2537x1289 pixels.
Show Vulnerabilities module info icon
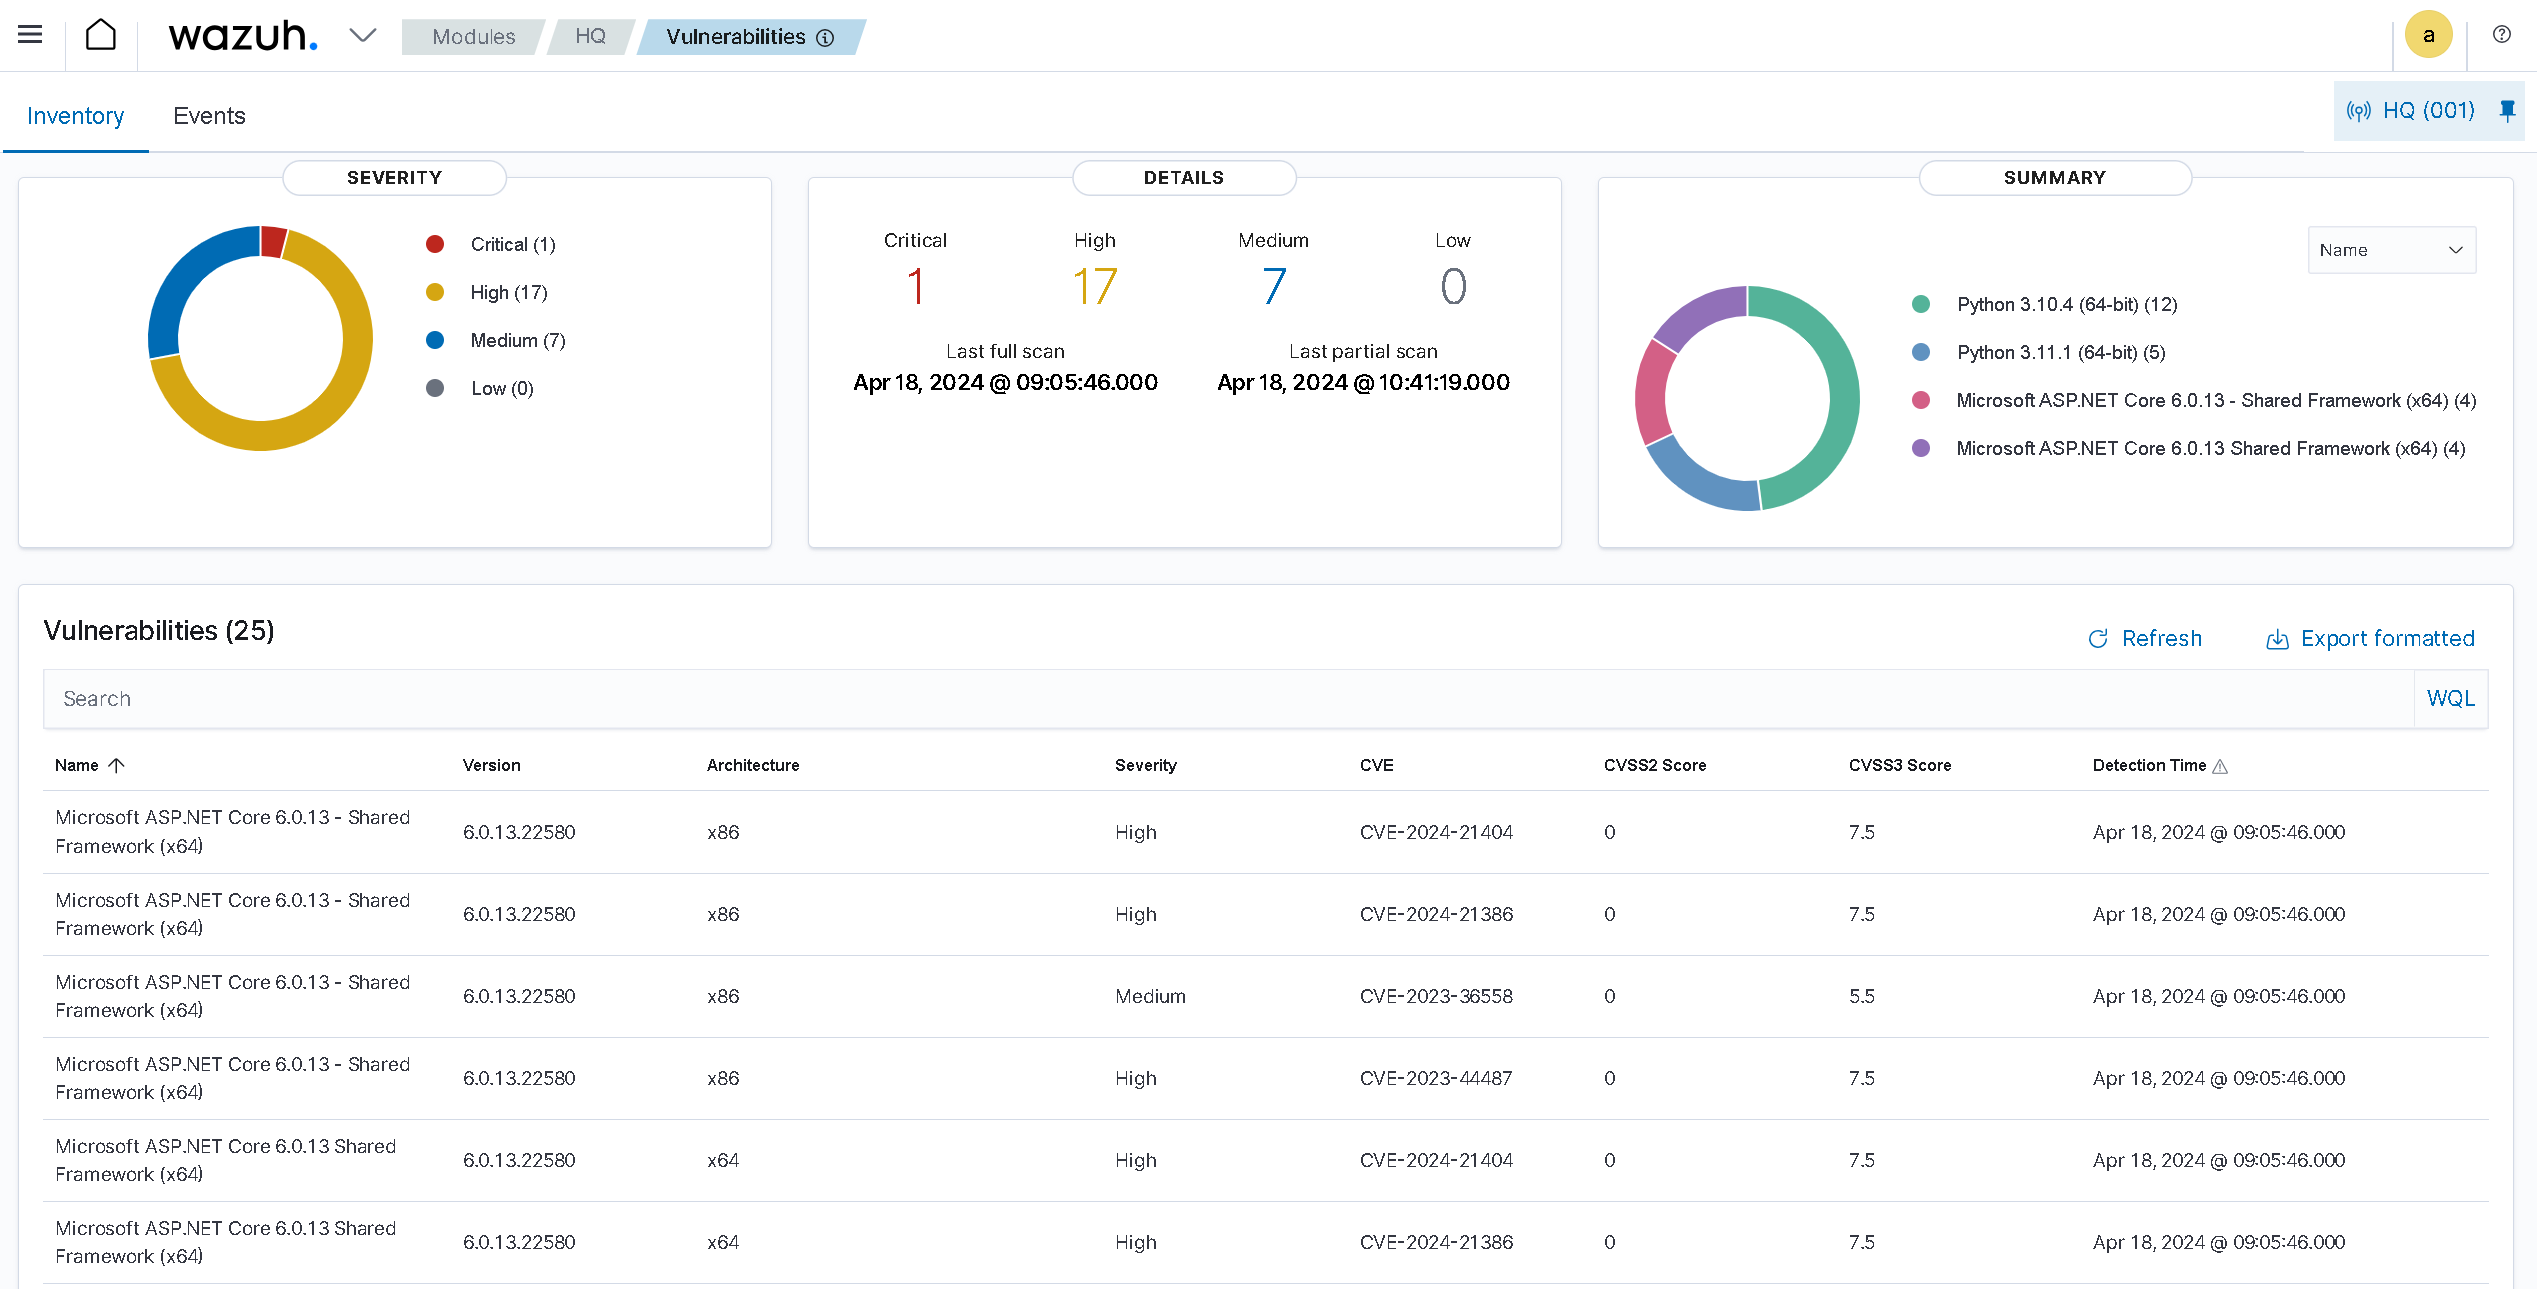click(x=825, y=38)
